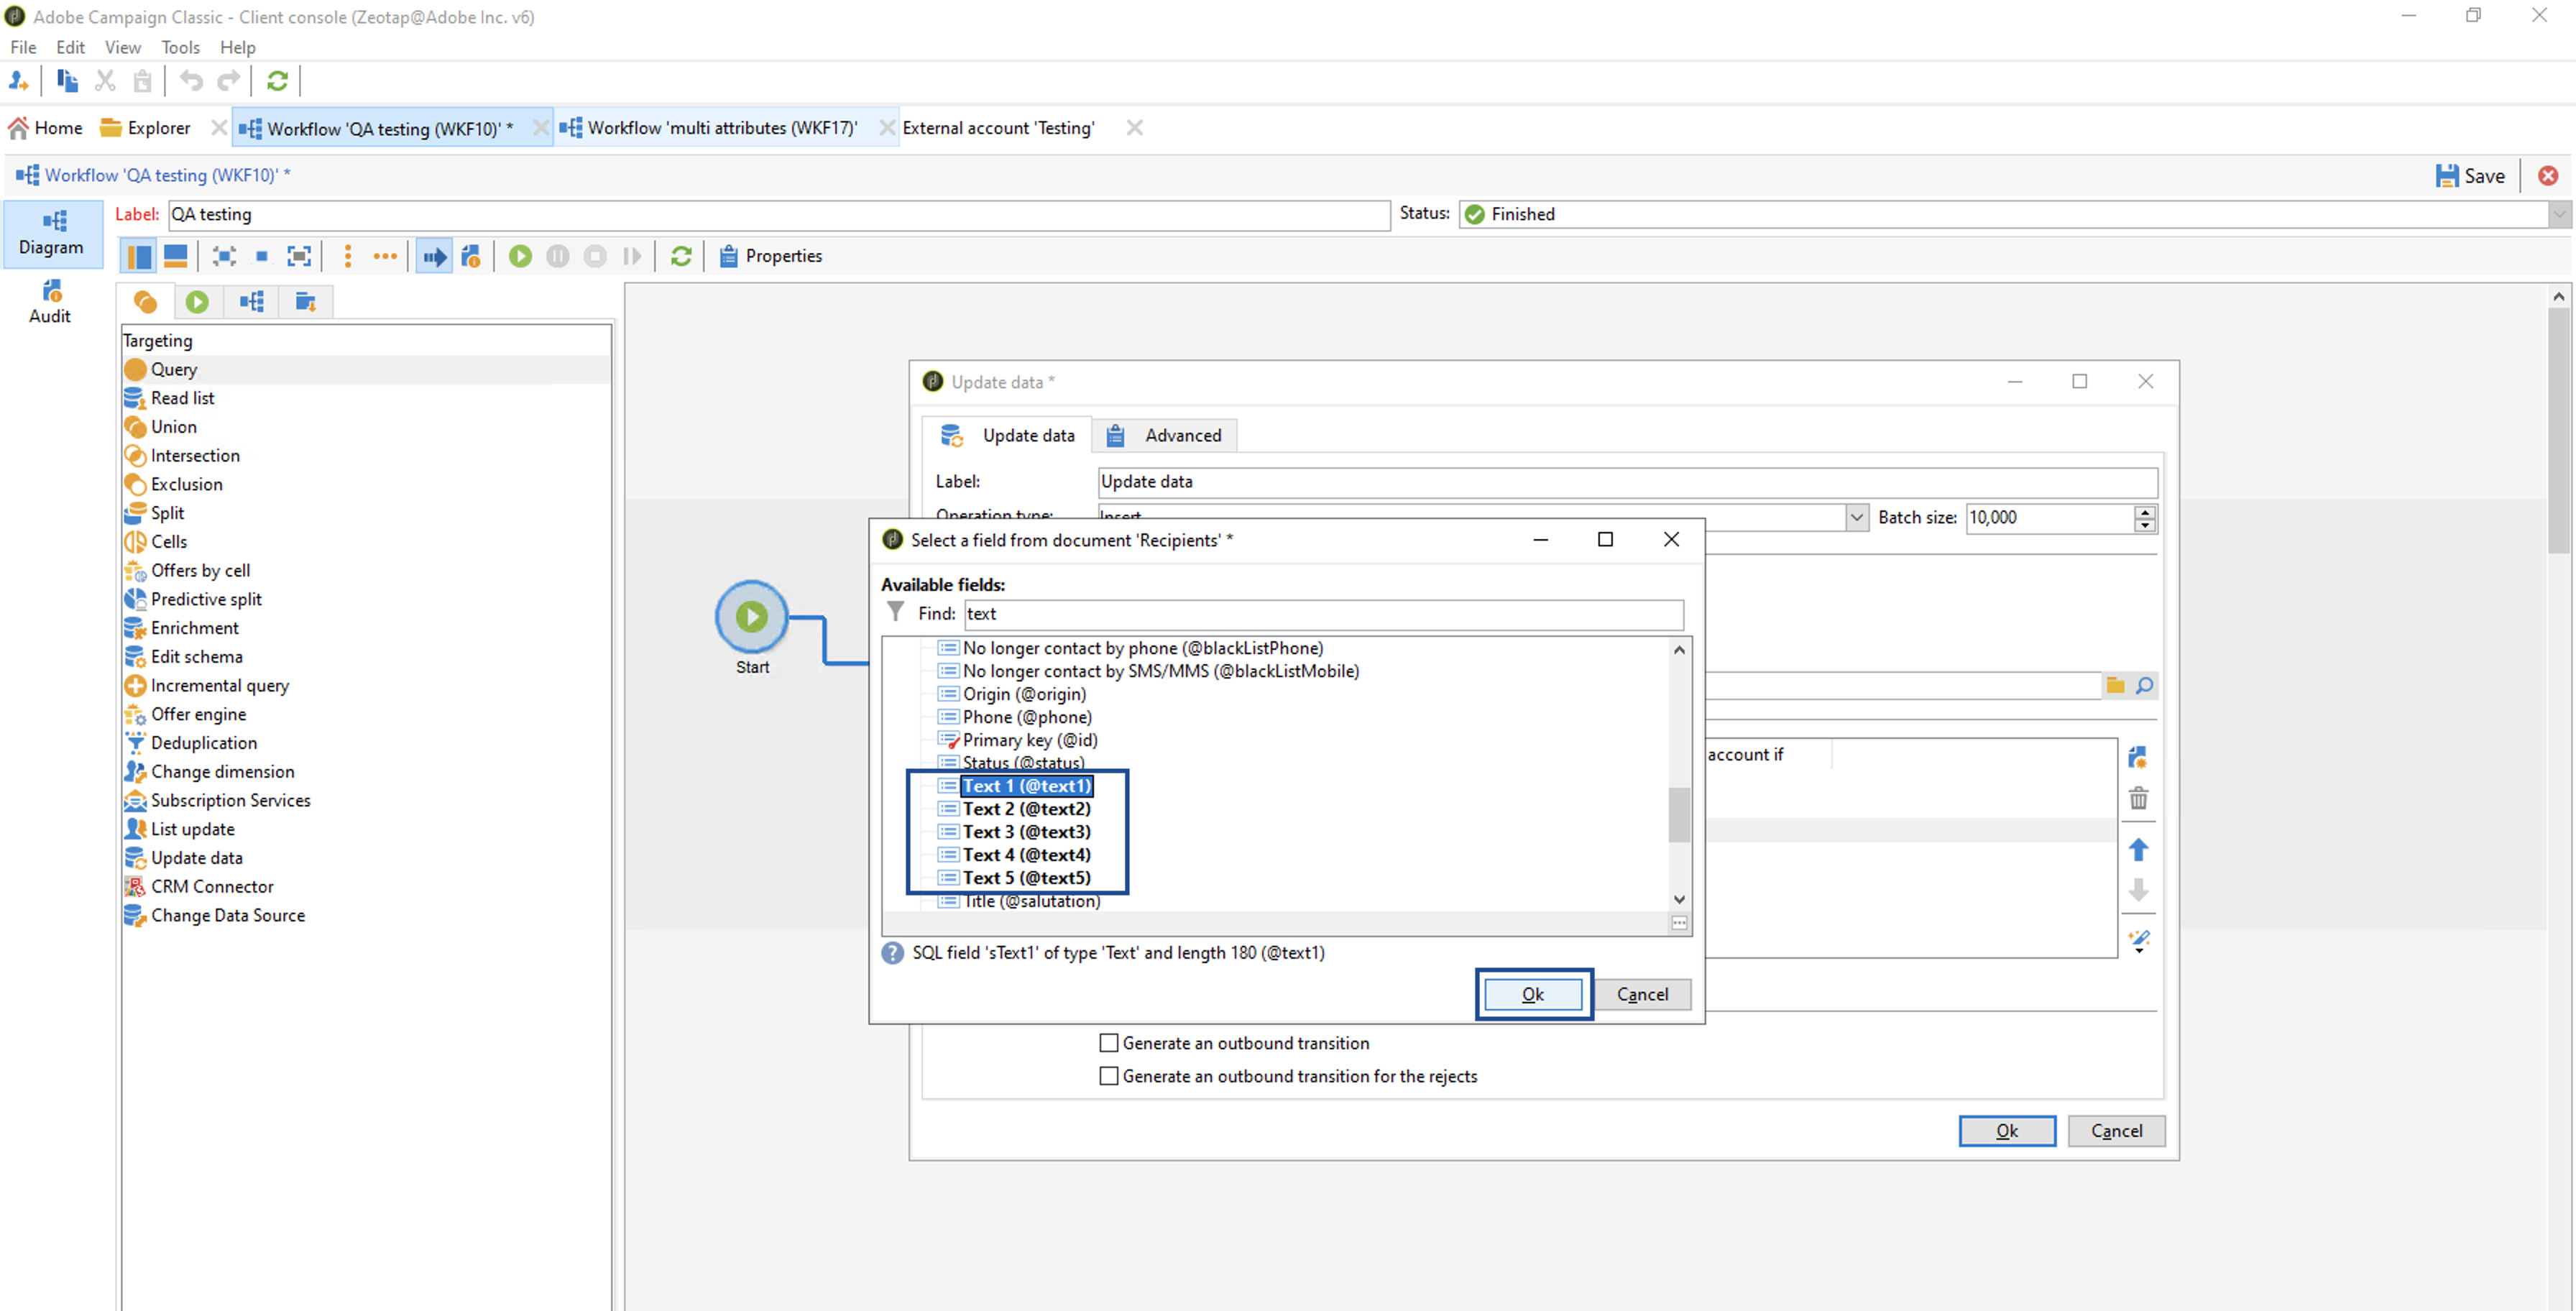Check outbound transition for the rejects
Image resolution: width=2576 pixels, height=1311 pixels.
[x=1108, y=1075]
